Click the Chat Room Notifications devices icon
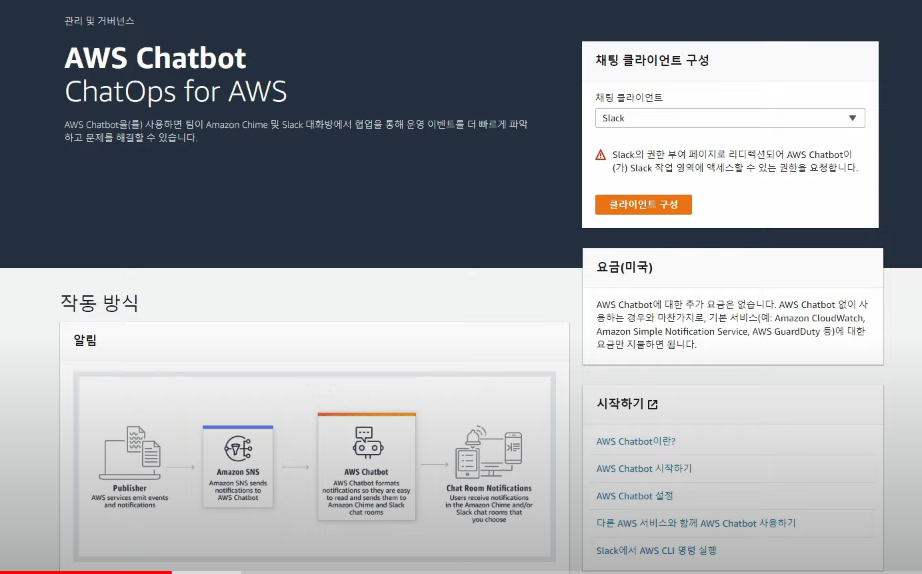The width and height of the screenshot is (922, 574). coord(489,452)
